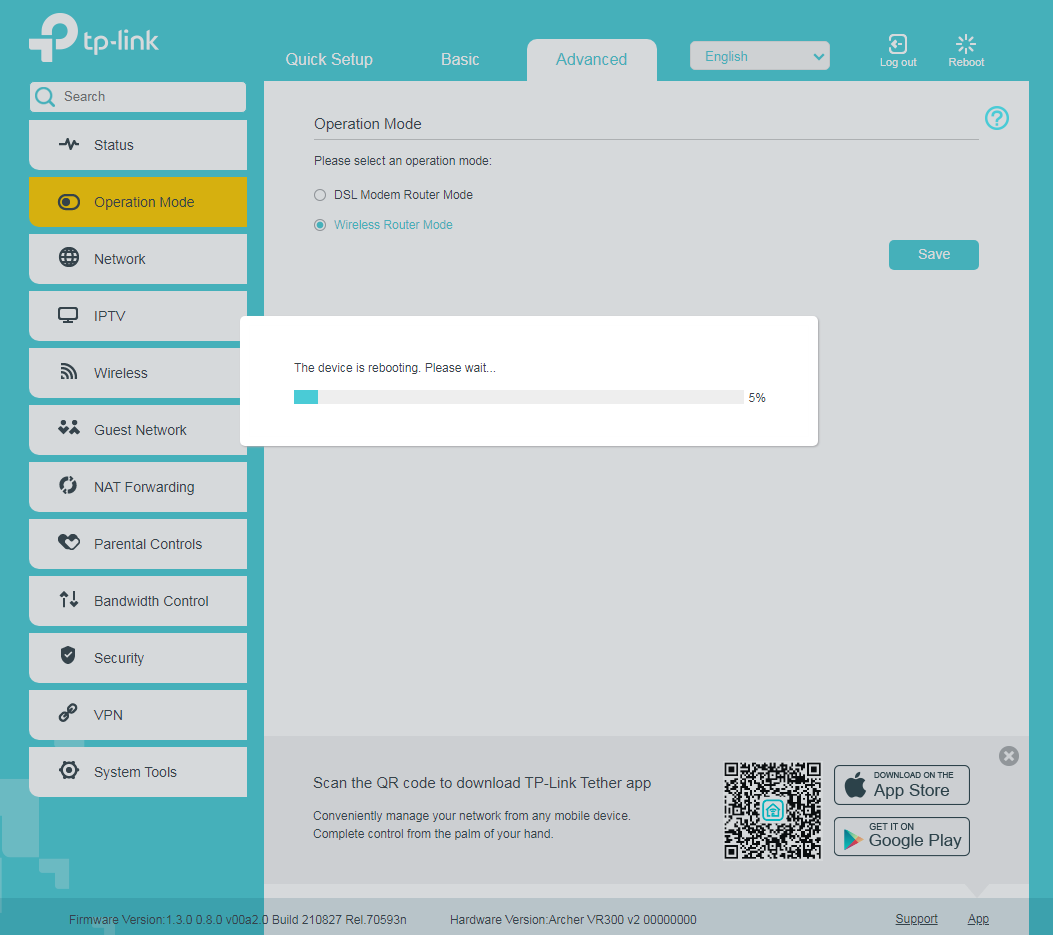Image resolution: width=1053 pixels, height=935 pixels.
Task: Click the Operation Mode section heading
Action: [x=368, y=124]
